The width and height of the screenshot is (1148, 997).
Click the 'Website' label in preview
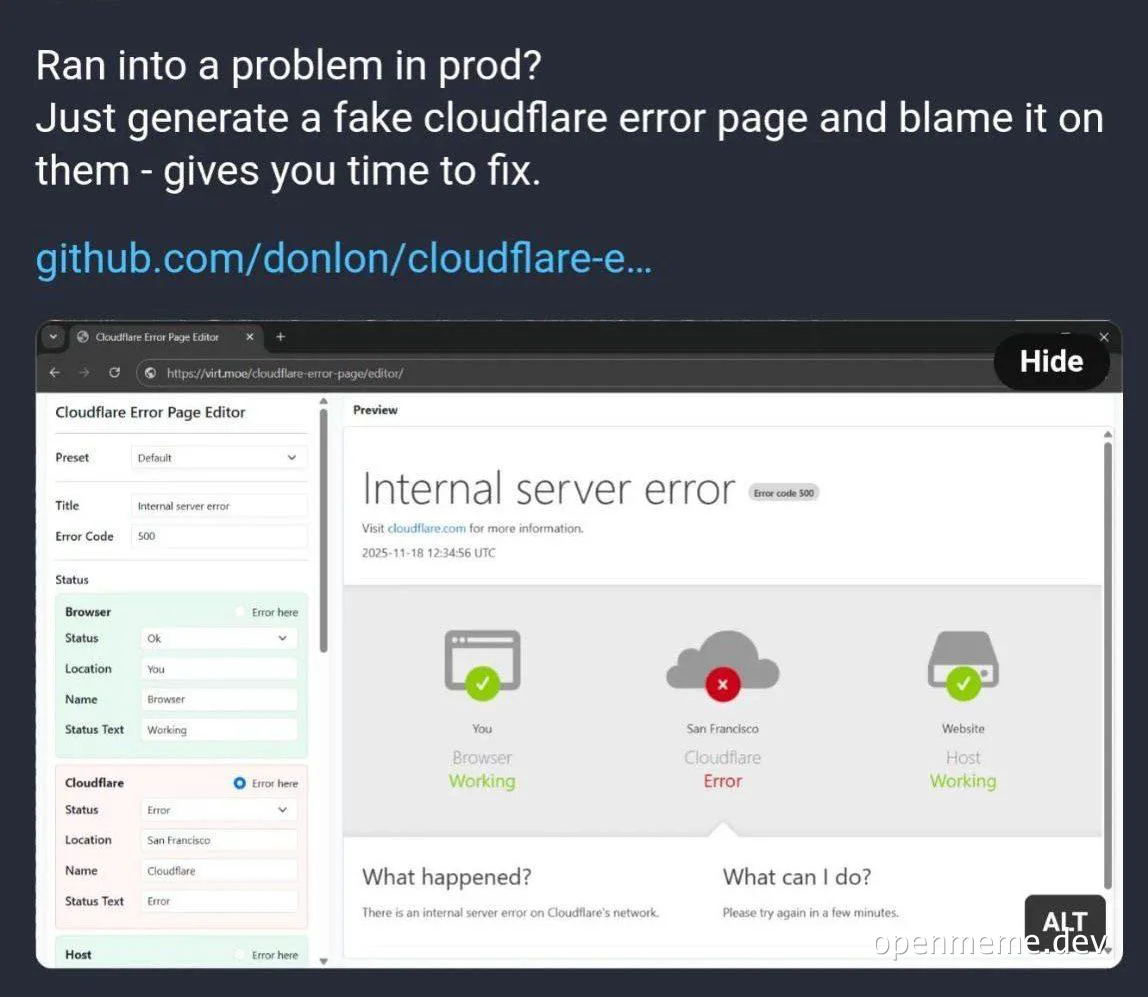click(963, 729)
